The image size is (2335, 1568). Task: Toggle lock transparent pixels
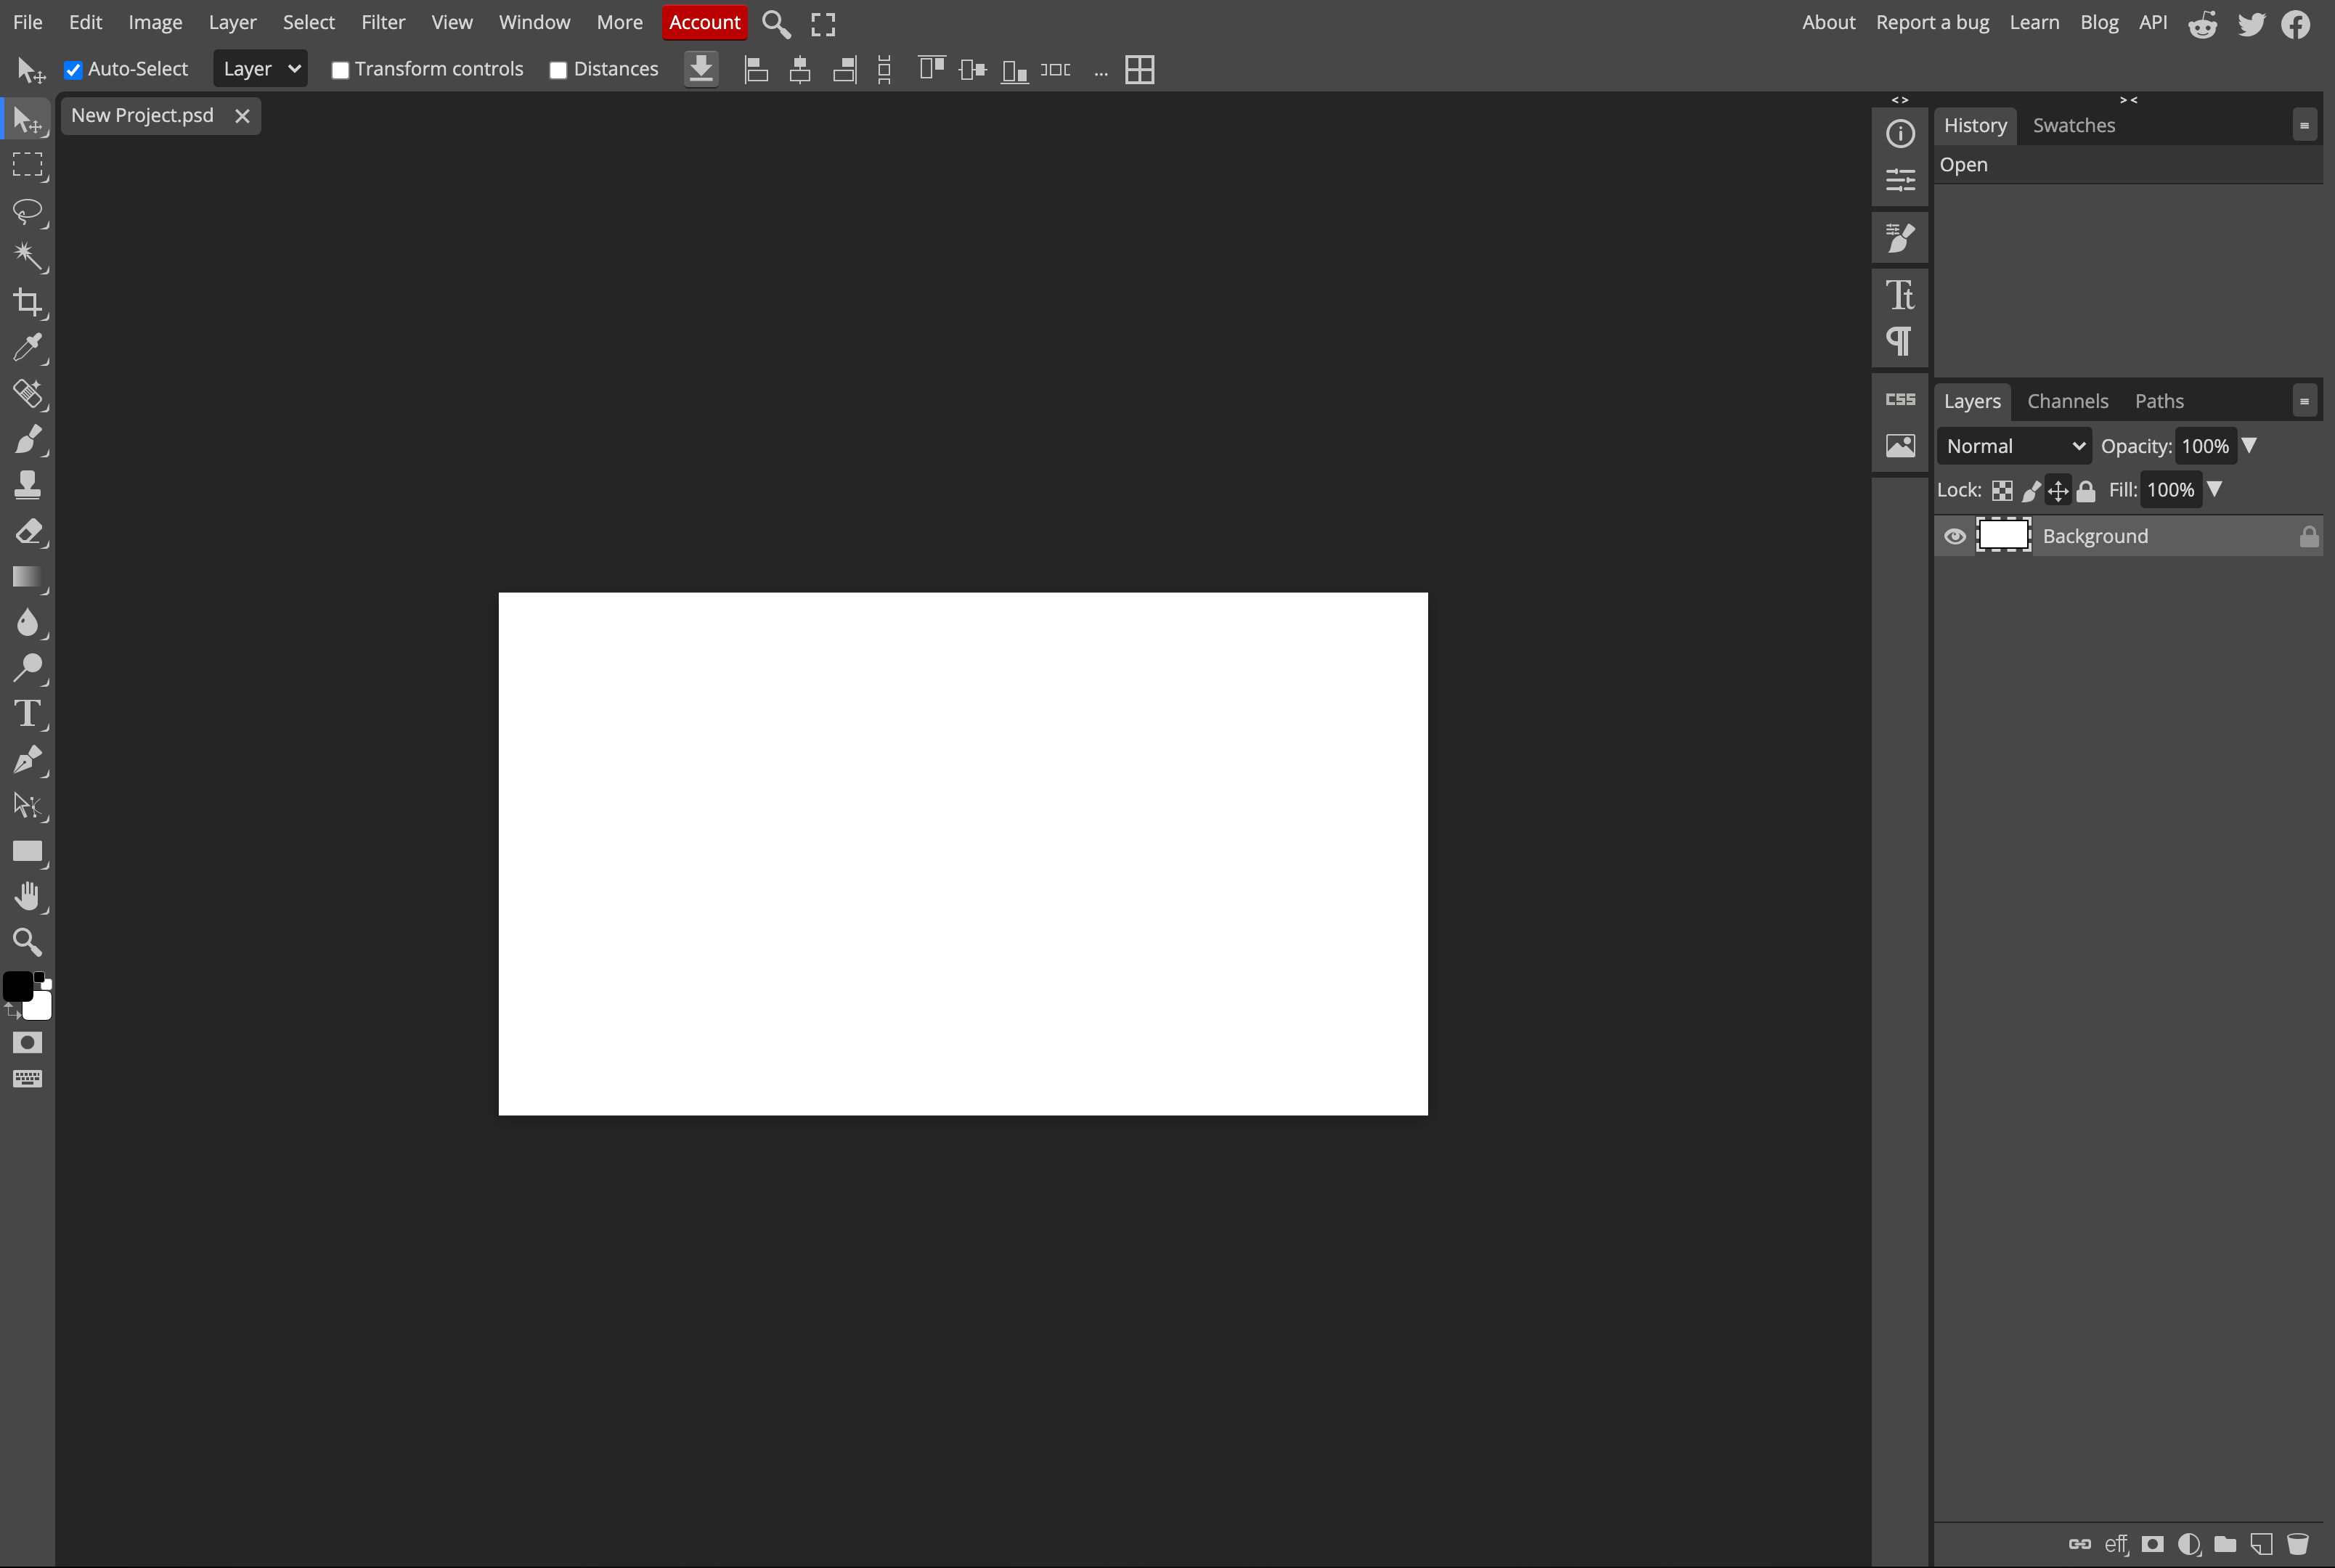point(2002,491)
